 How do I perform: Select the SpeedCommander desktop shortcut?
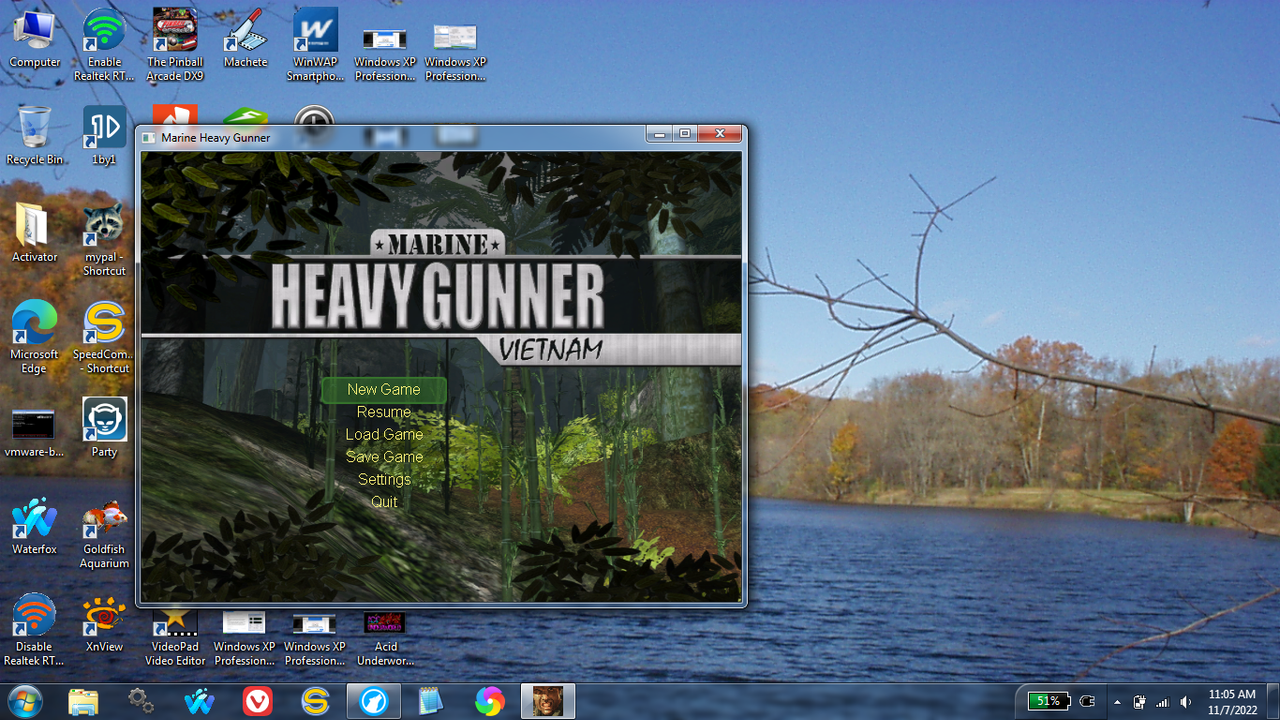click(x=104, y=338)
